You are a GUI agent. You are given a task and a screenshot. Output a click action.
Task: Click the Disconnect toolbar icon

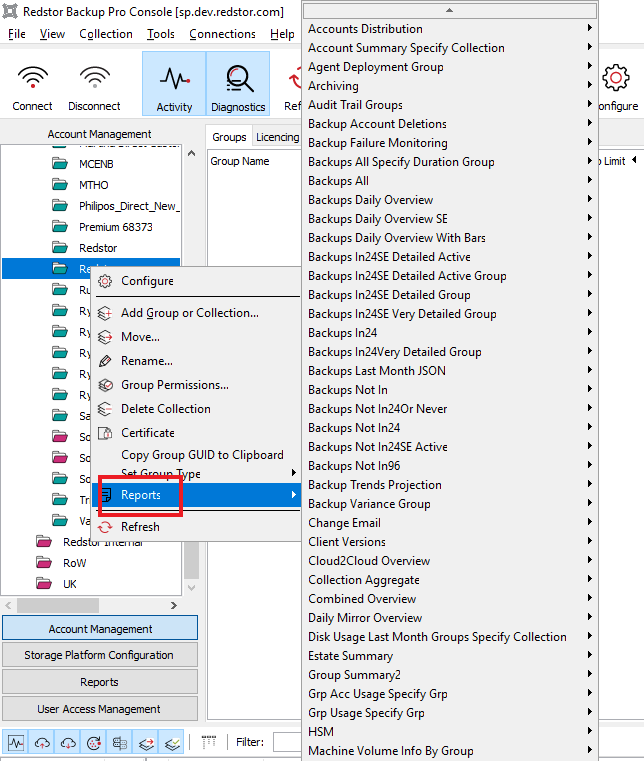click(95, 78)
